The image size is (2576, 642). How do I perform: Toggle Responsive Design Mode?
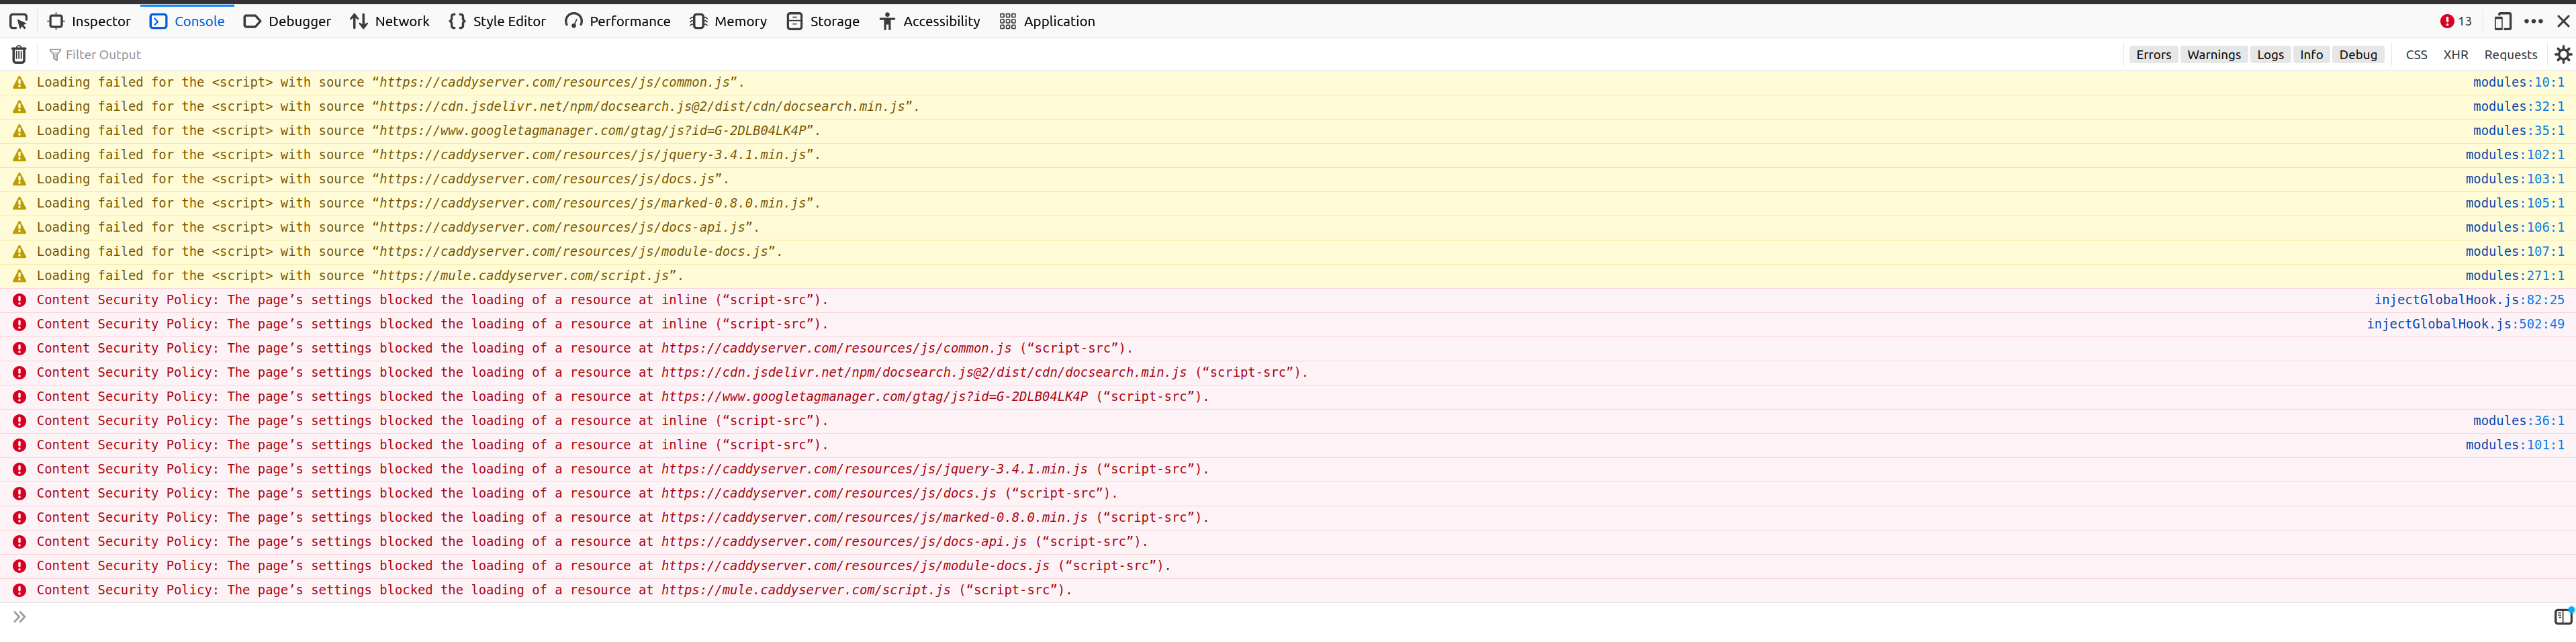coord(2503,20)
